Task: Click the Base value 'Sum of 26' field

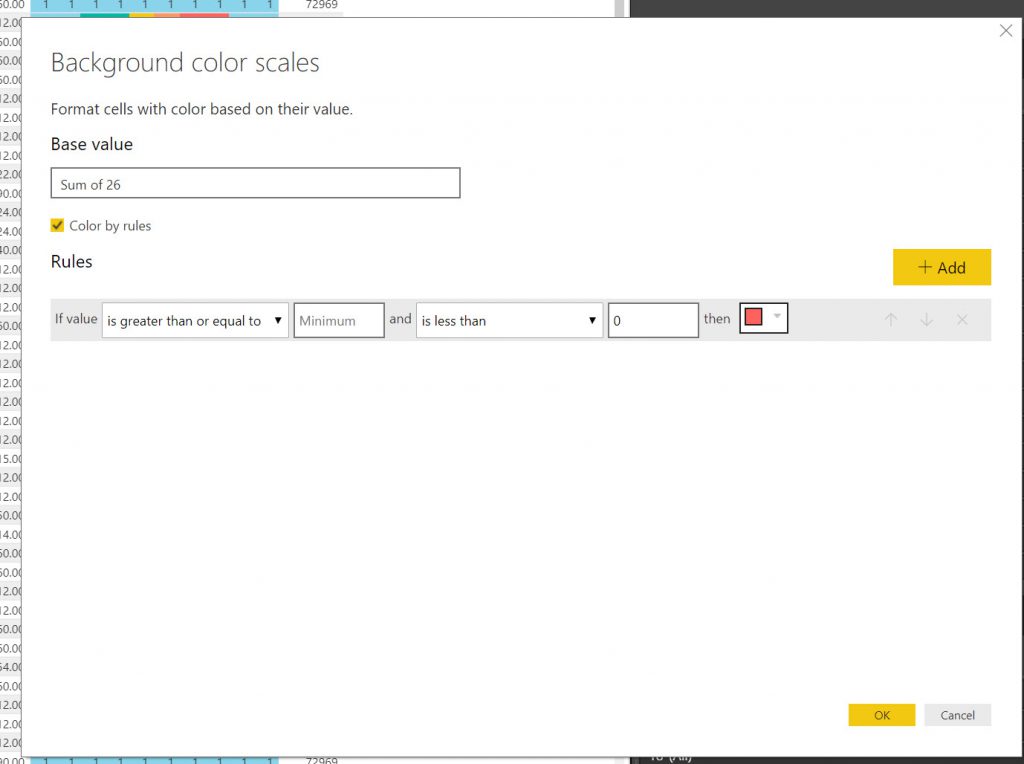Action: tap(255, 184)
